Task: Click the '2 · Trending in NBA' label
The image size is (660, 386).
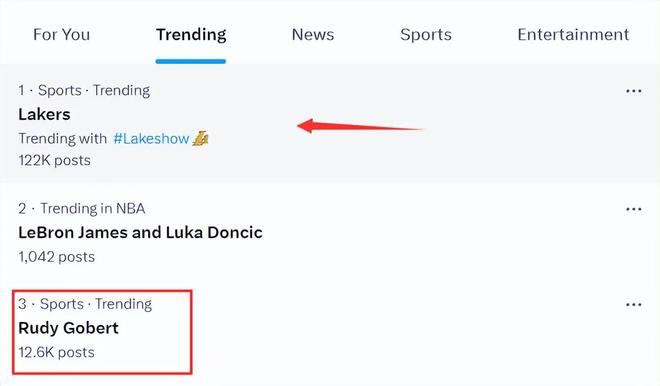Action: [x=82, y=208]
